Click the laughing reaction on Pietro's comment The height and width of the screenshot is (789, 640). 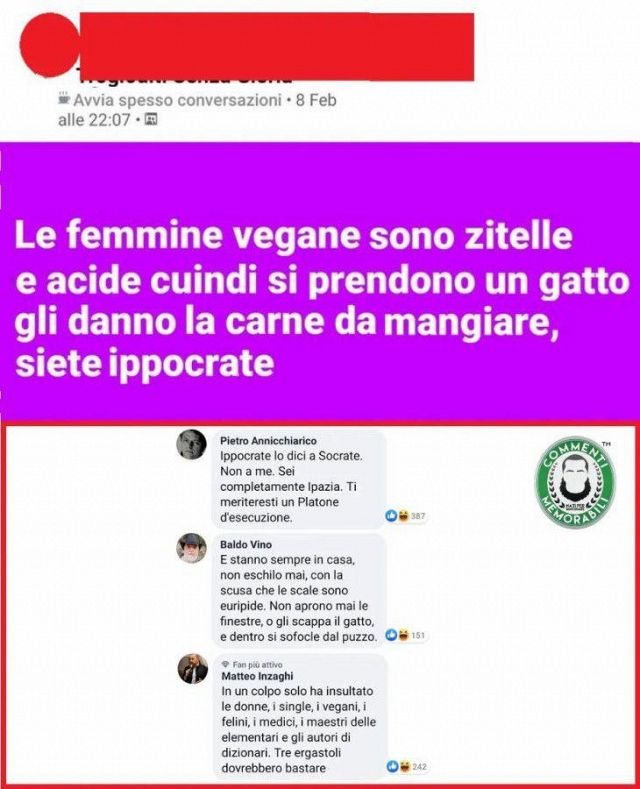click(403, 516)
